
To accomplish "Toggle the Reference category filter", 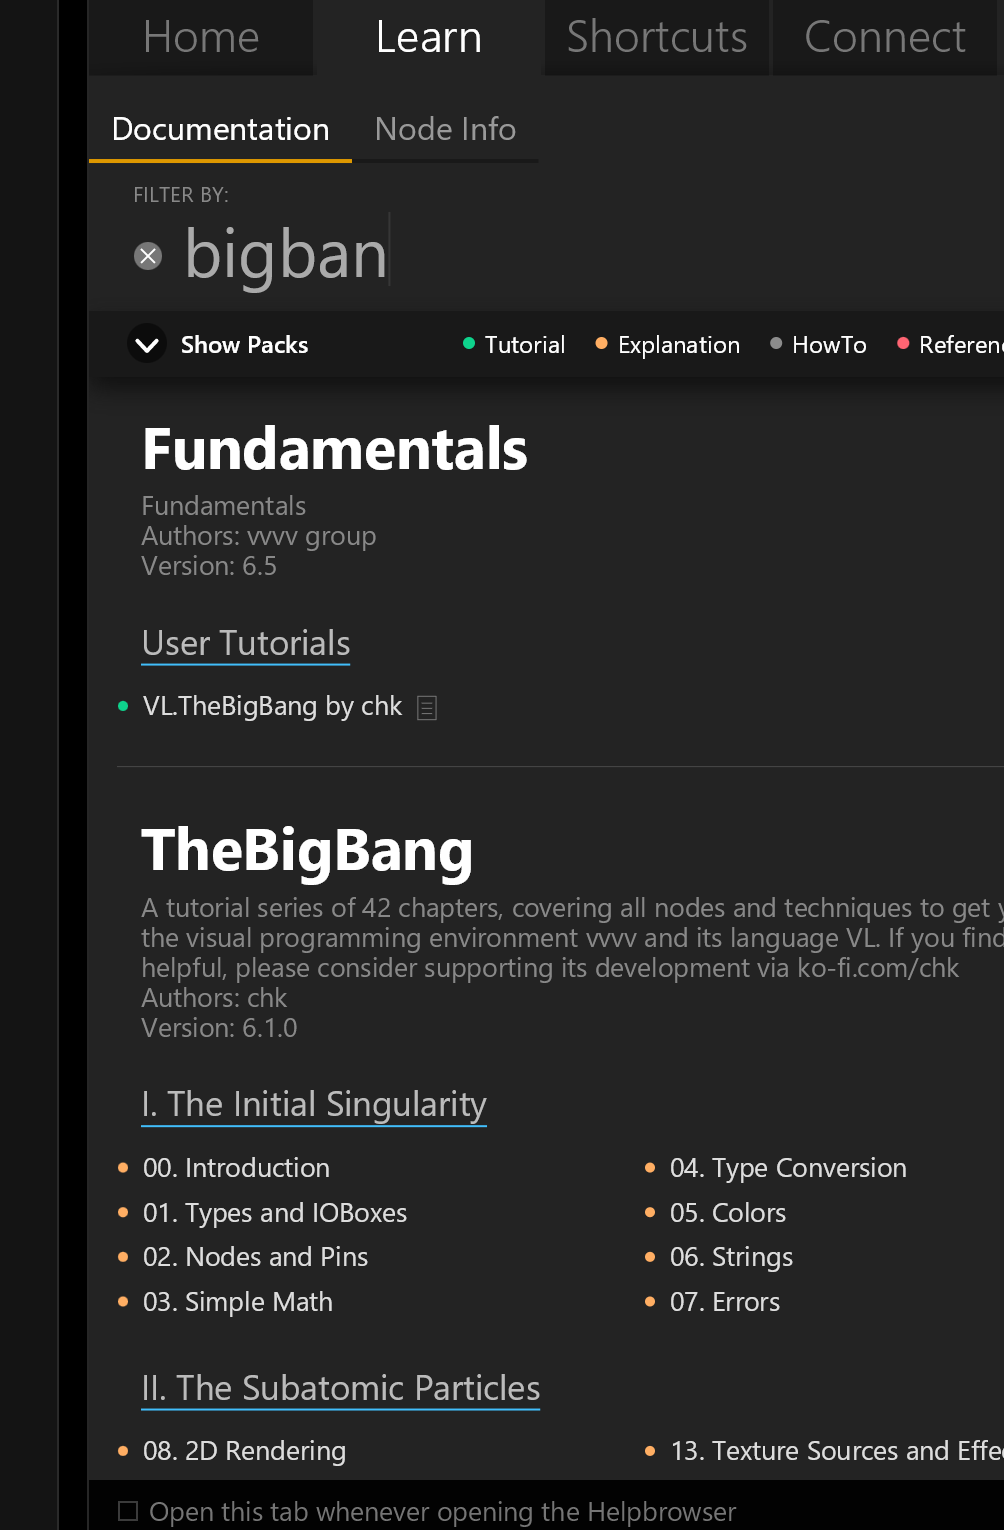I will click(x=950, y=345).
